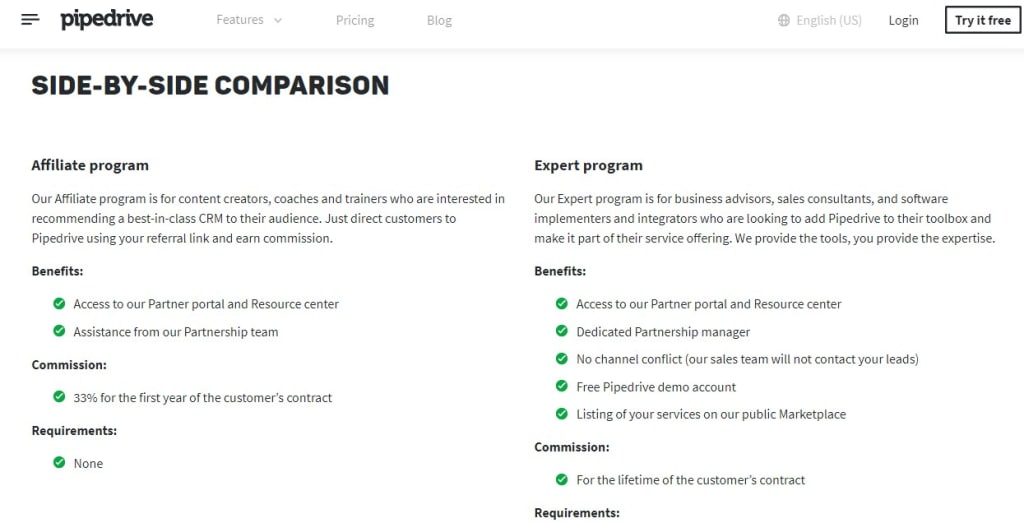Click the Login link

[903, 20]
